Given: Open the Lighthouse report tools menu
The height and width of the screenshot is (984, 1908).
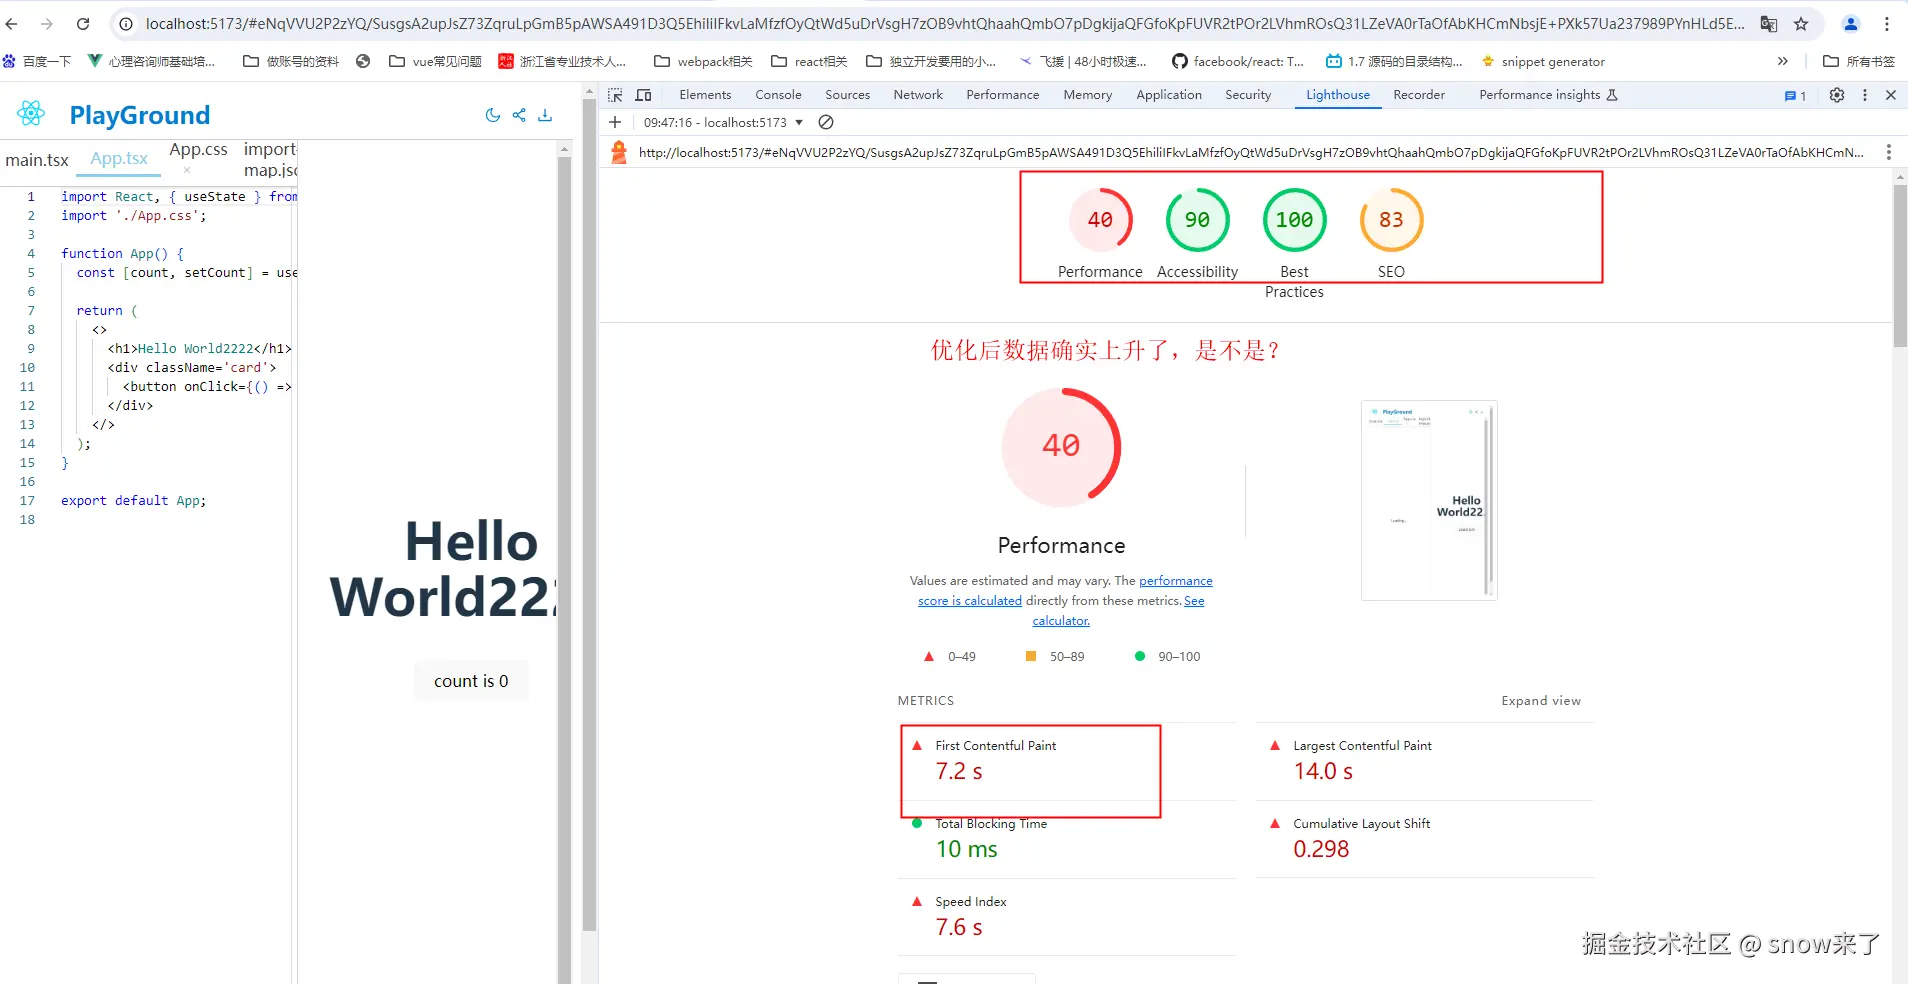Looking at the screenshot, I should (x=1889, y=152).
